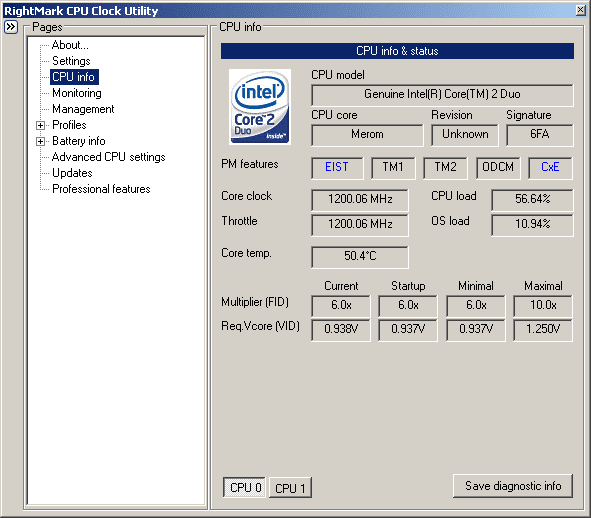591x518 pixels.
Task: Expand the Battery info tree node
Action: (x=40, y=141)
